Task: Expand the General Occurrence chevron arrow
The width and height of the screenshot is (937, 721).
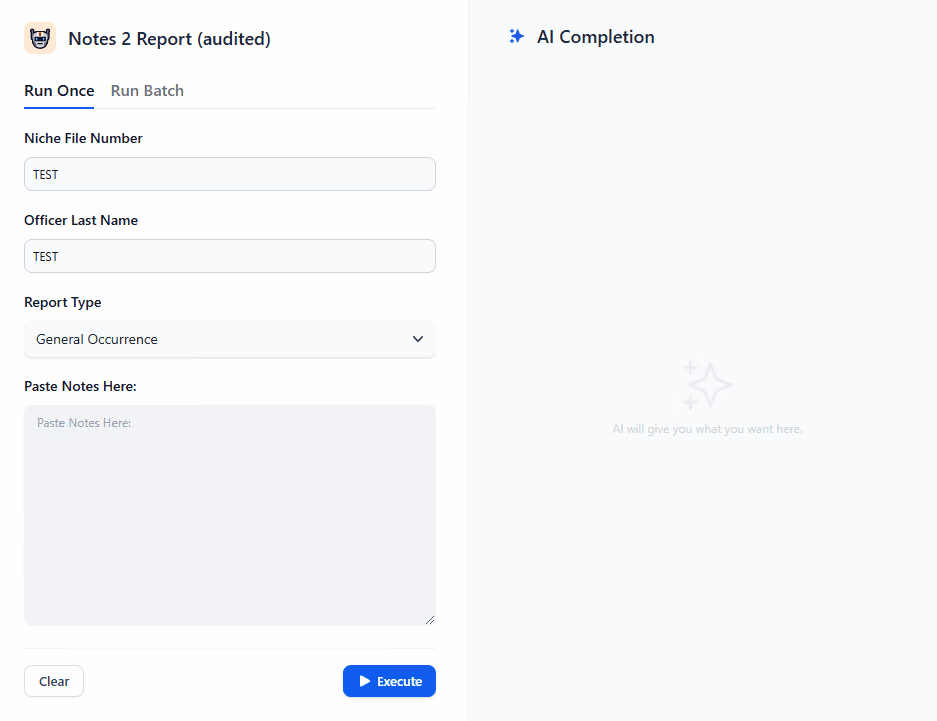Action: pyautogui.click(x=418, y=339)
